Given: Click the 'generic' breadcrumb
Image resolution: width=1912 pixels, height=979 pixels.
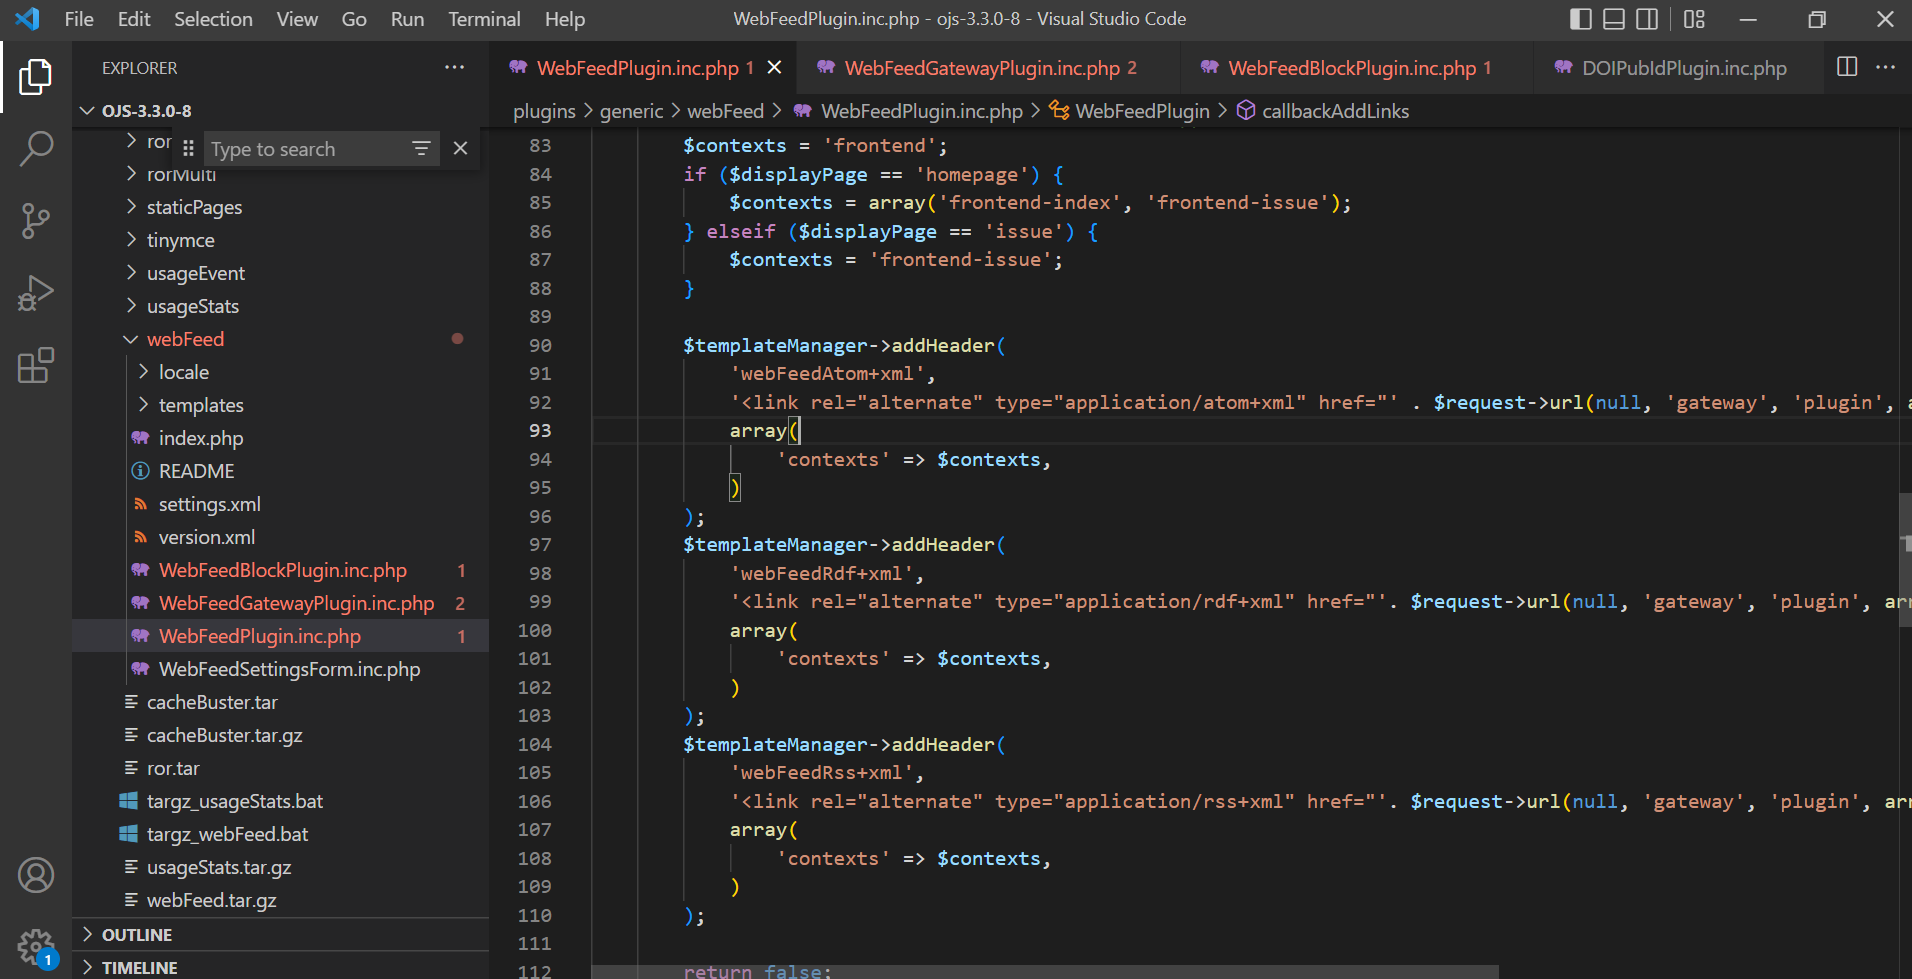Looking at the screenshot, I should (x=631, y=111).
